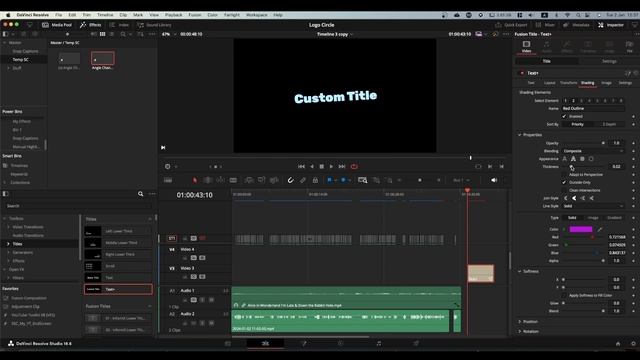Viewport: 640px width, 360px height.
Task: Collapse the Master bin tree
Action: pos(4,42)
